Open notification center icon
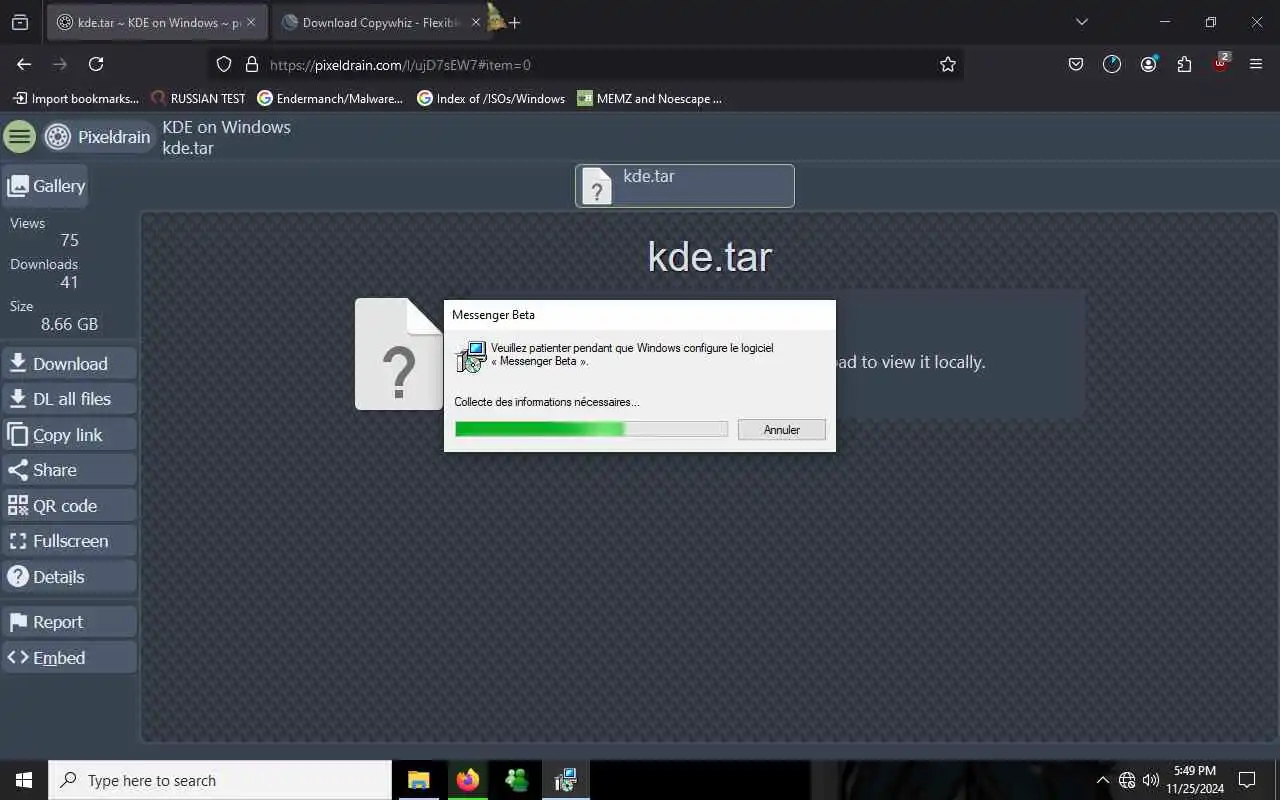This screenshot has height=800, width=1280. pyautogui.click(x=1247, y=780)
